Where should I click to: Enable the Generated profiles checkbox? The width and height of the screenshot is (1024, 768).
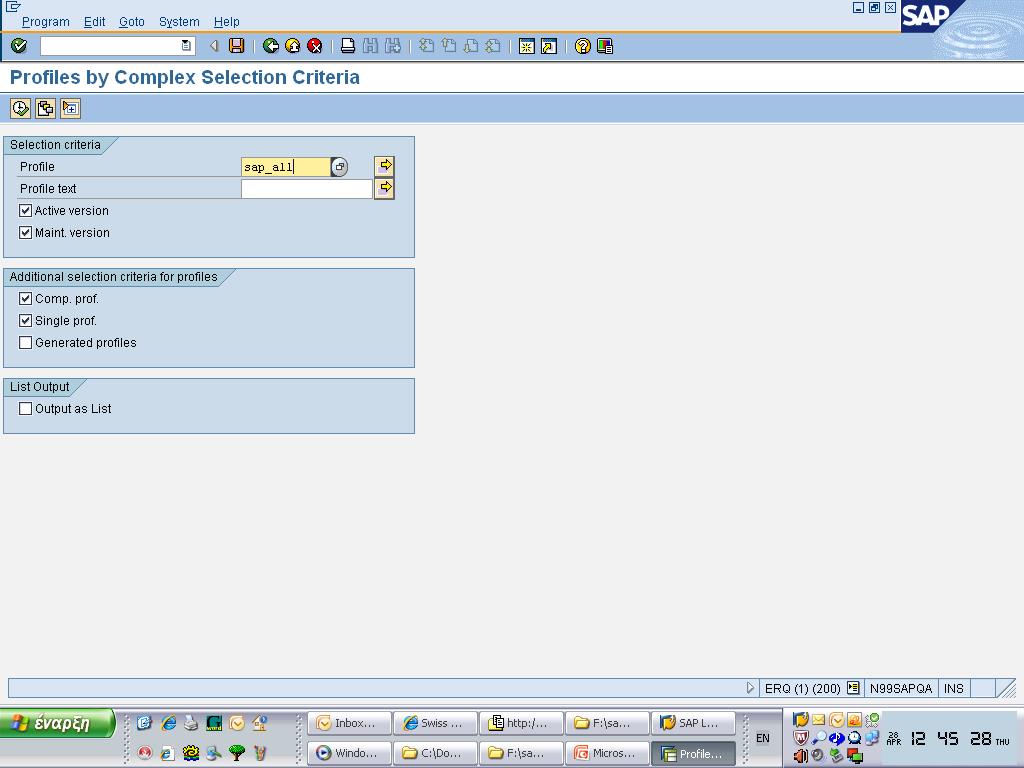click(25, 342)
